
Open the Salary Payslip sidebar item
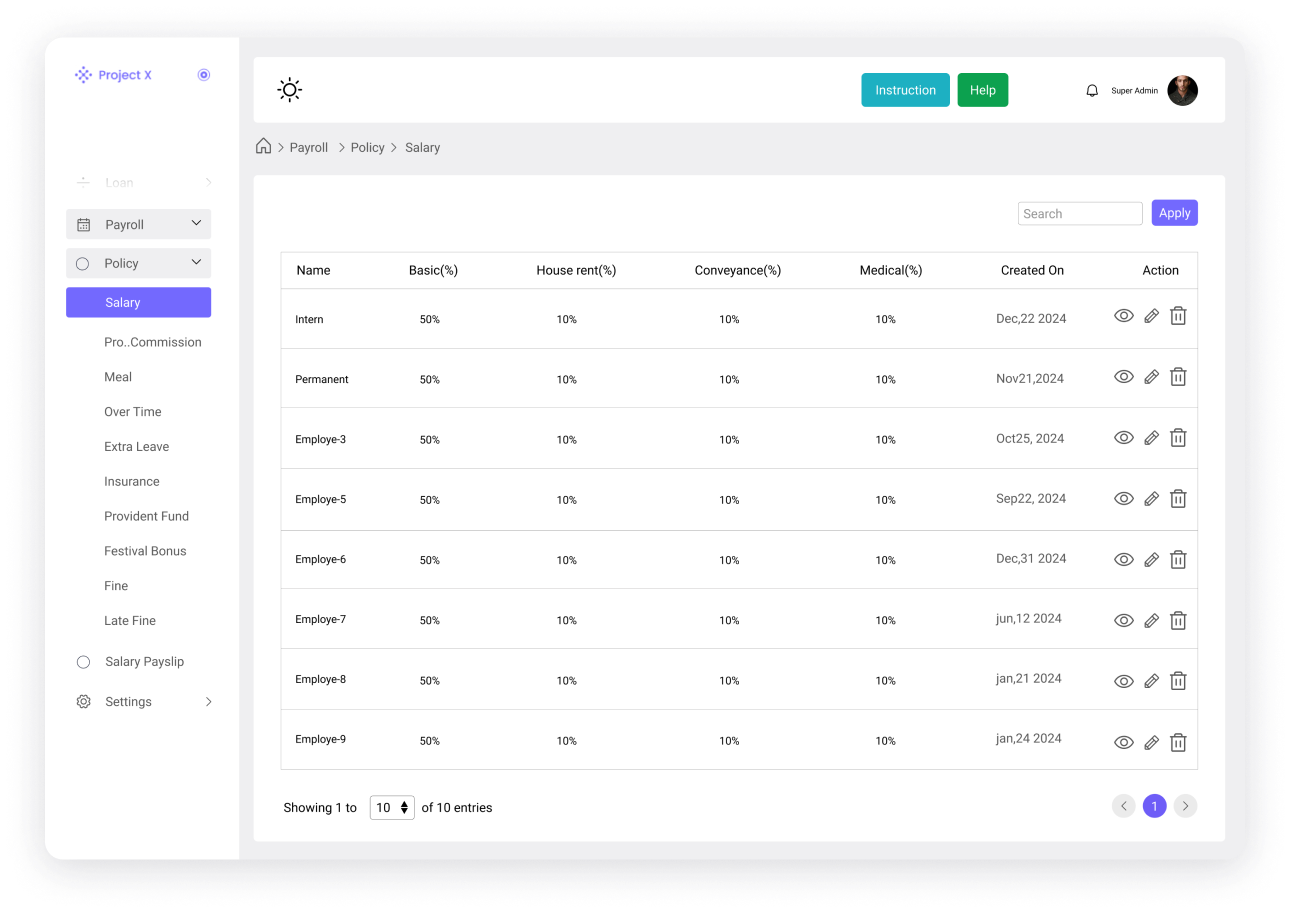[144, 662]
